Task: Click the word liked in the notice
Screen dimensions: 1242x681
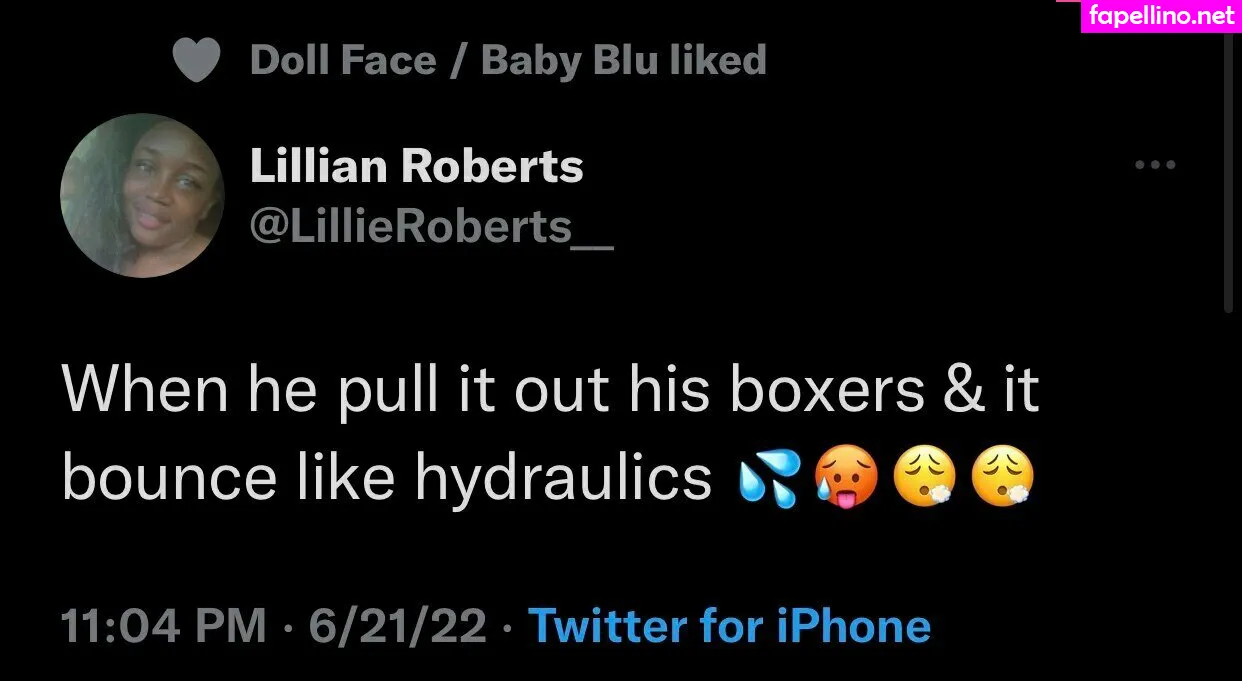Action: coord(717,60)
